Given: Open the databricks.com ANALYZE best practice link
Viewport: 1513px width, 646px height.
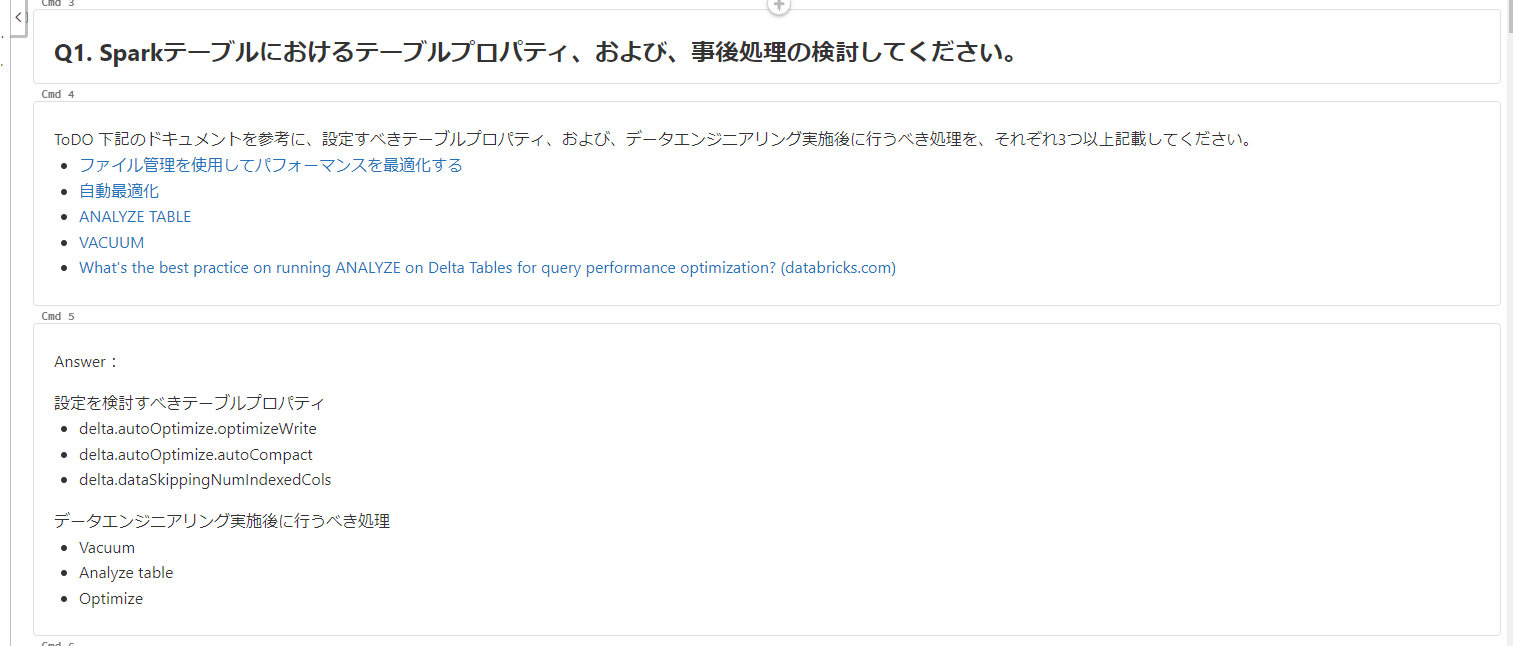Looking at the screenshot, I should (x=487, y=267).
